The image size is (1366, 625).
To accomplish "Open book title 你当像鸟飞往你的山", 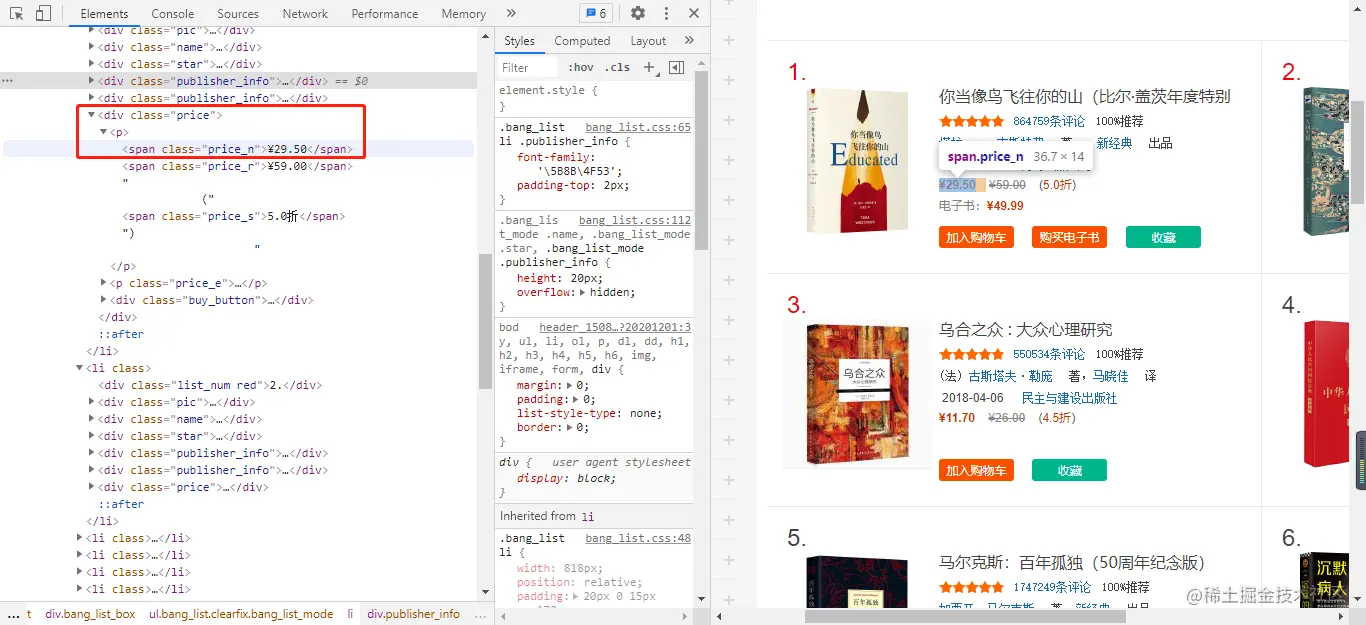I will pos(1084,96).
